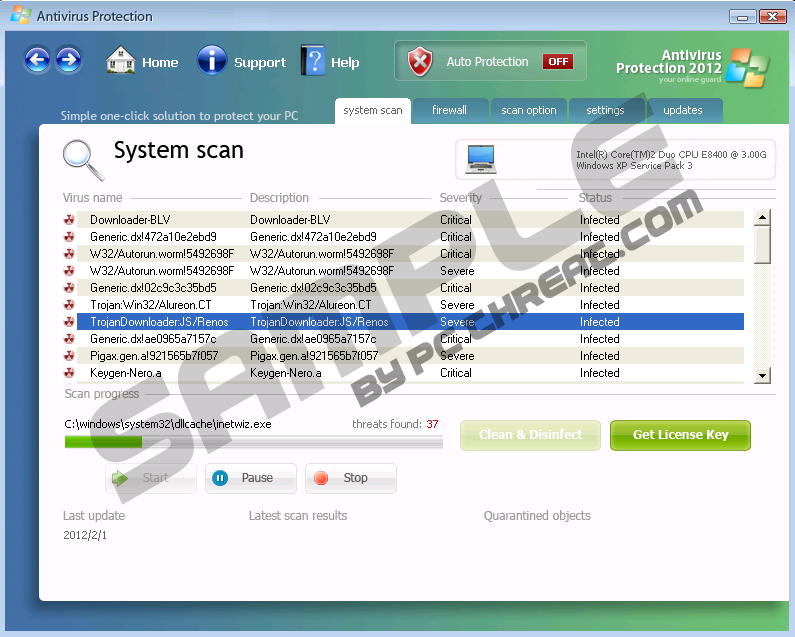Click the magnifying glass System scan icon

[83, 160]
